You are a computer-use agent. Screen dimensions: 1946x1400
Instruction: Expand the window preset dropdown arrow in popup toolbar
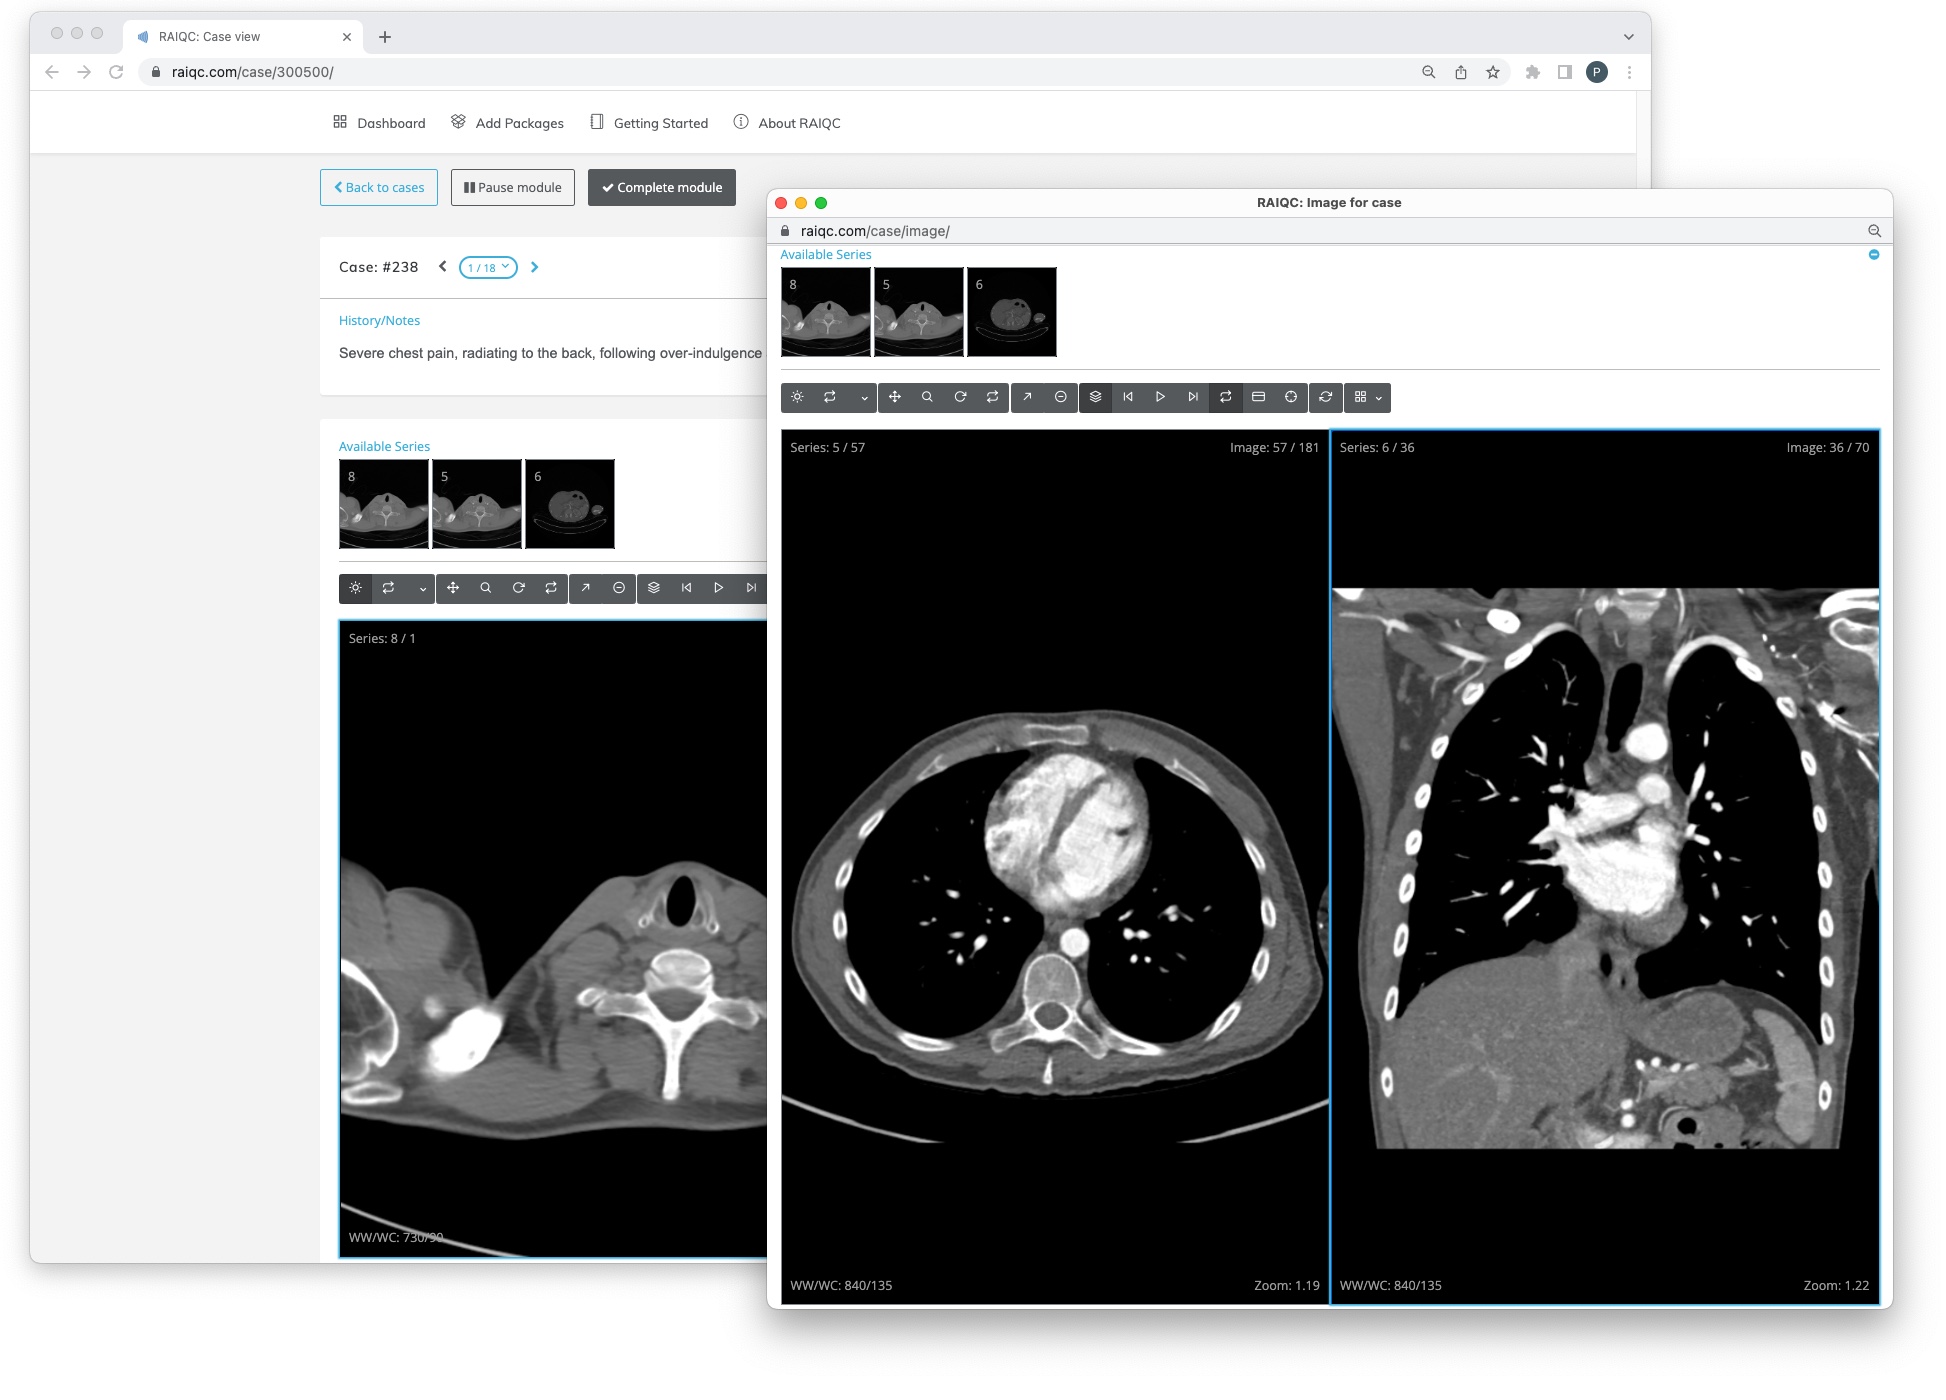pyautogui.click(x=864, y=398)
